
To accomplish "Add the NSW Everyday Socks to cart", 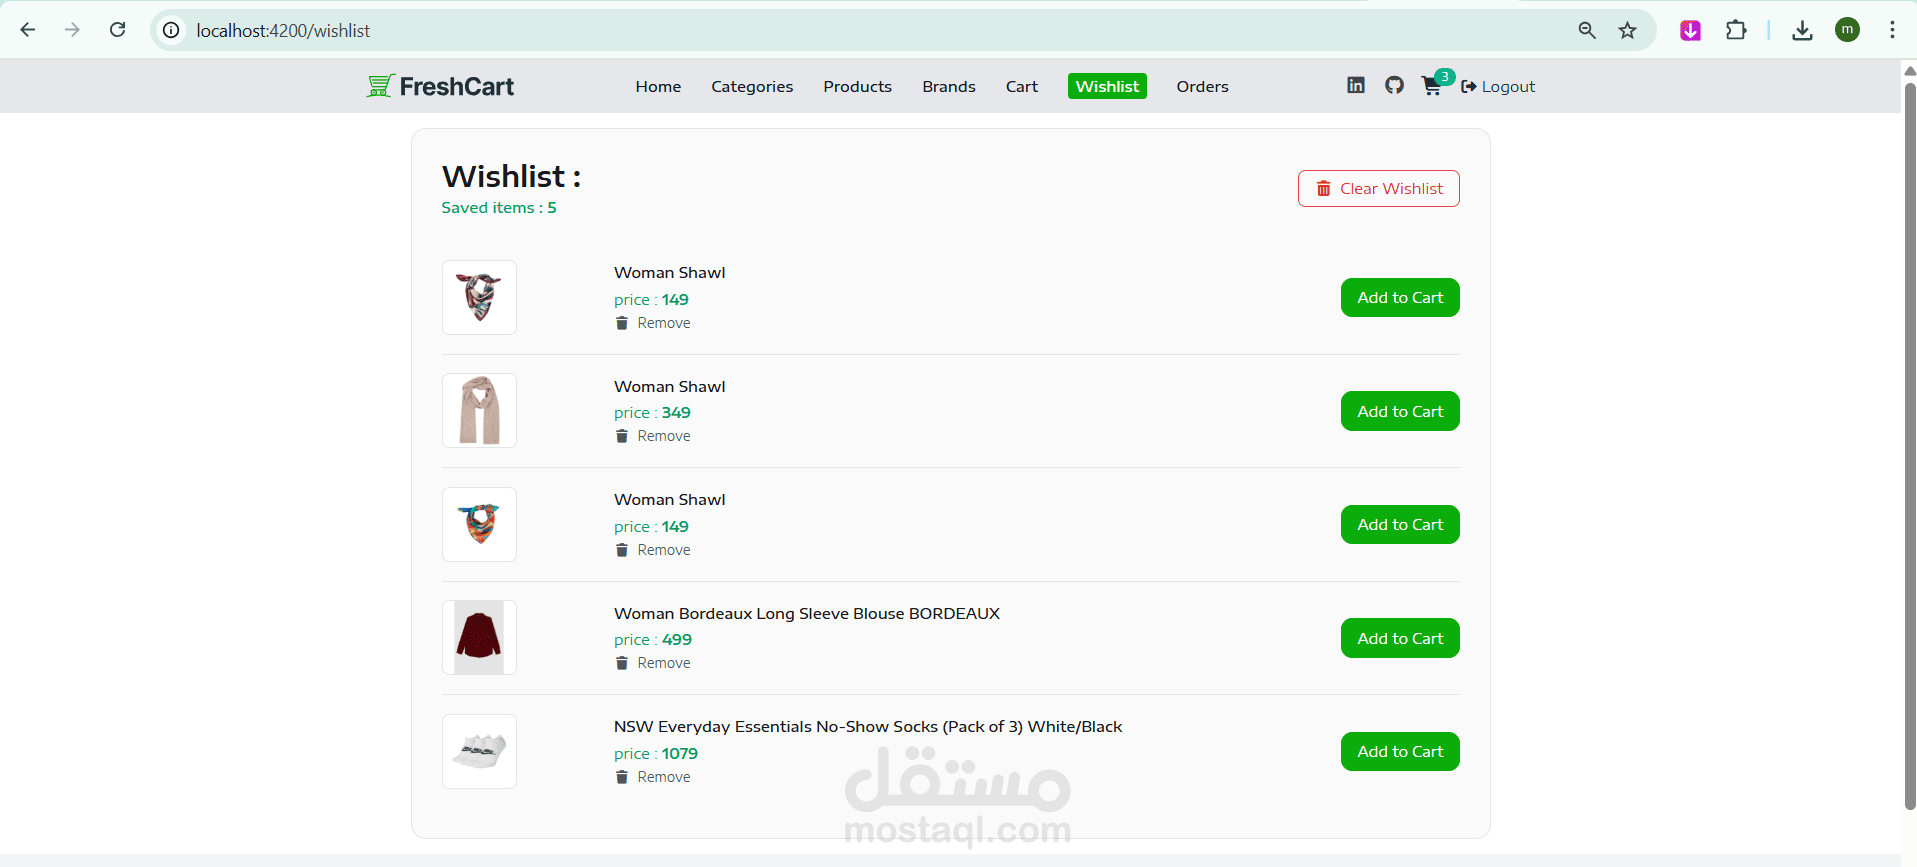I will [x=1400, y=752].
